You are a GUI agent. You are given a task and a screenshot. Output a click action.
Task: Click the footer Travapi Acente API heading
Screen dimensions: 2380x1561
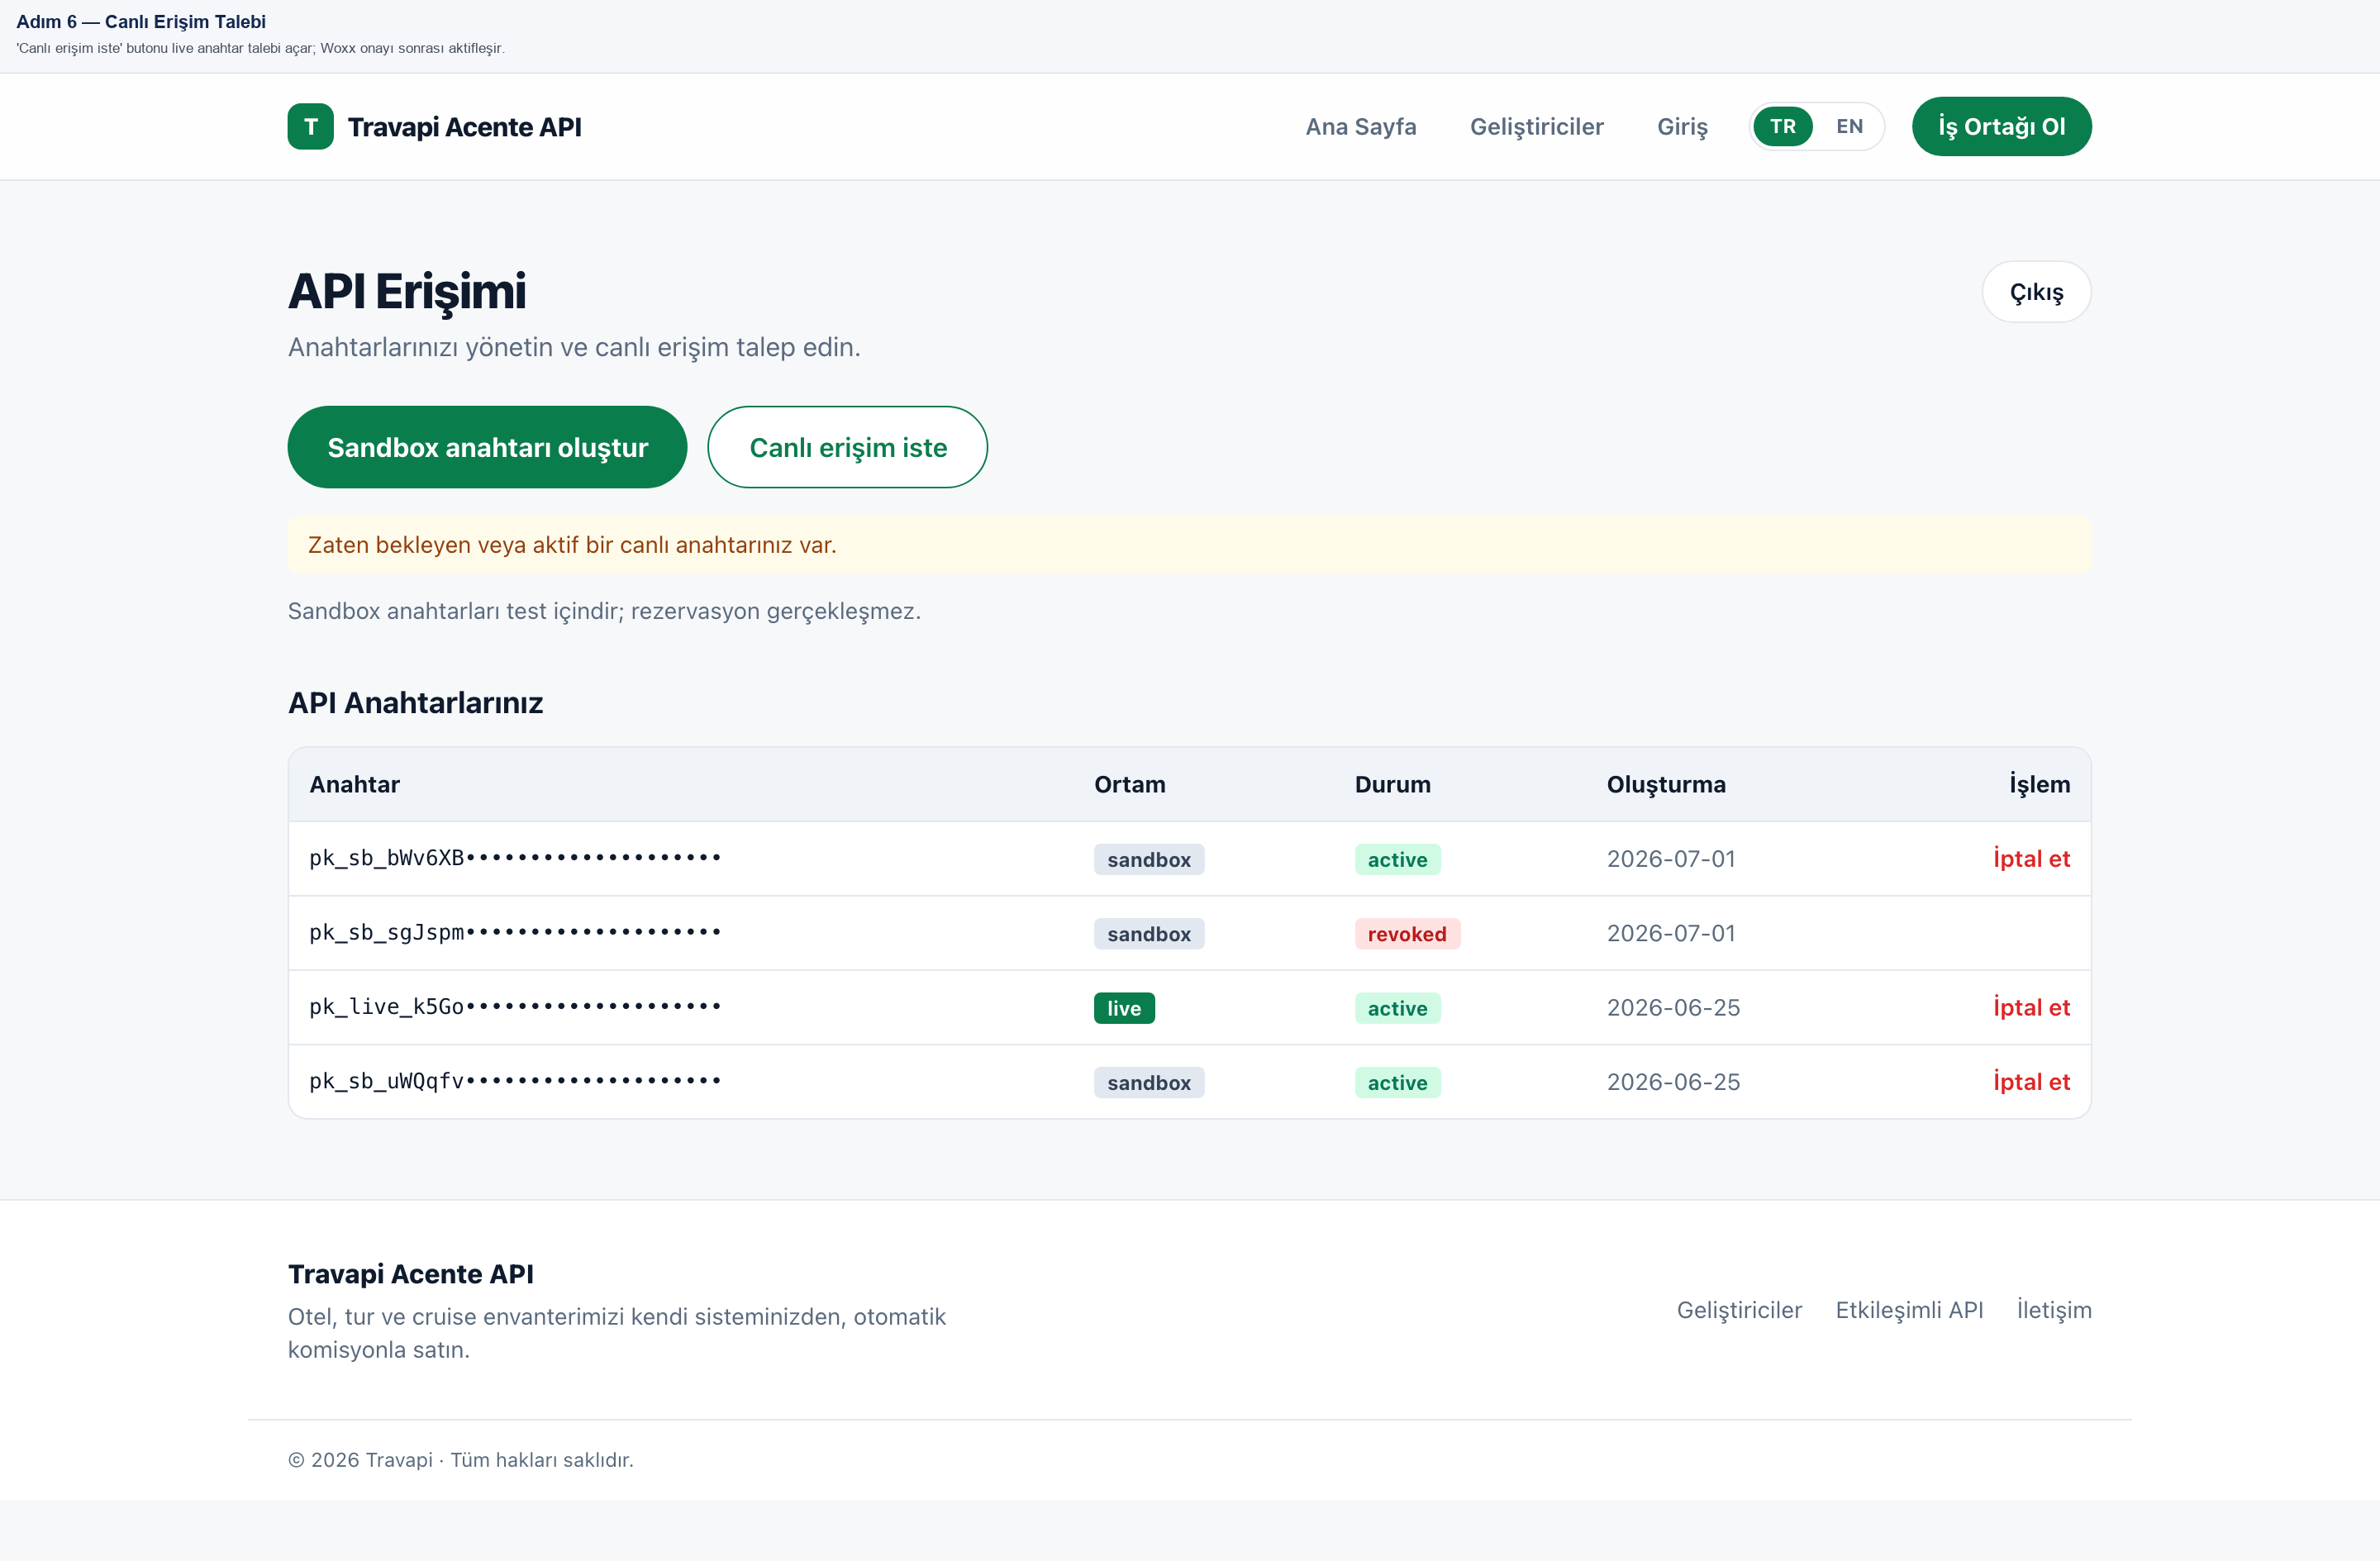tap(411, 1274)
